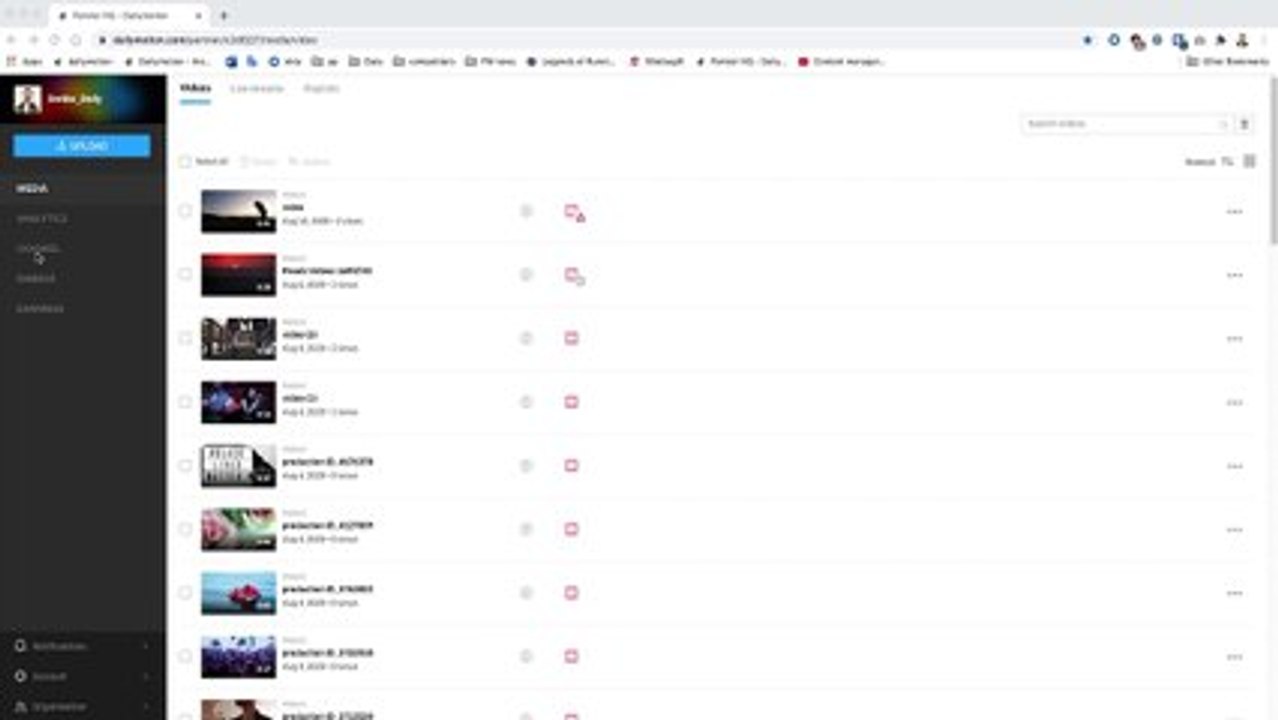The width and height of the screenshot is (1278, 720).
Task: Click visibility icon on video (2) row
Action: pos(526,338)
